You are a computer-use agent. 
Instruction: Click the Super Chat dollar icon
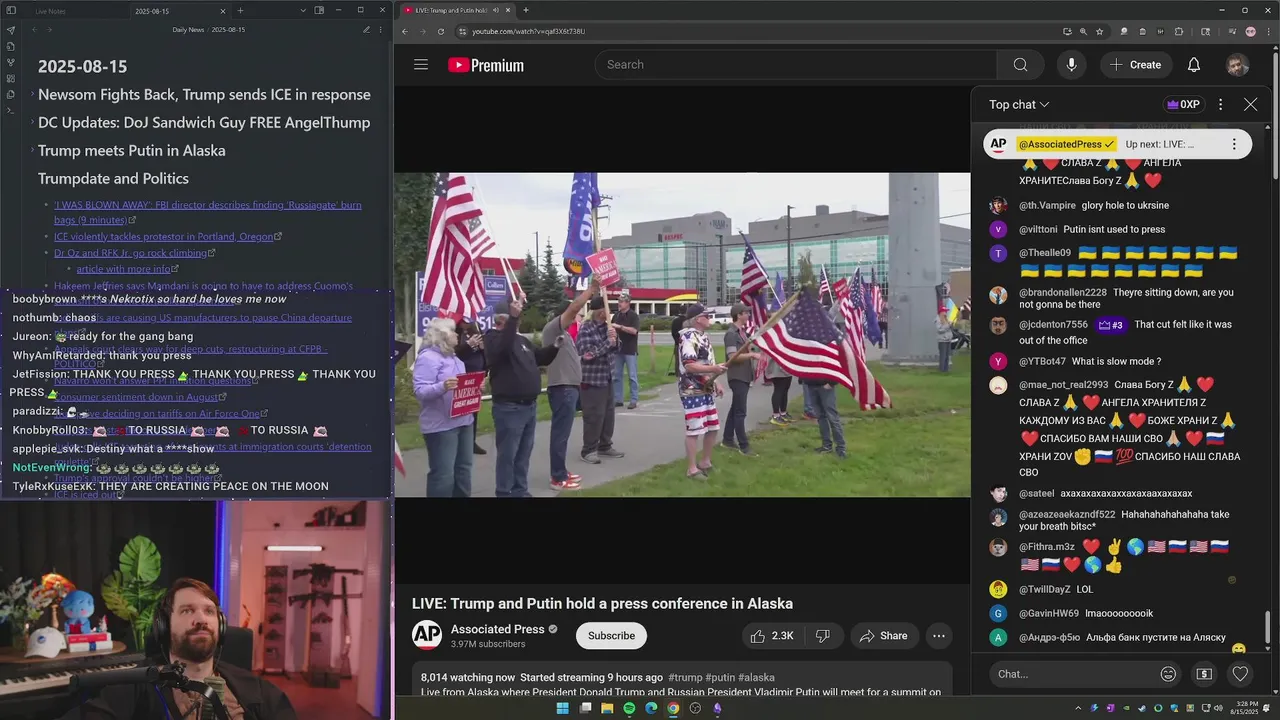[1204, 674]
